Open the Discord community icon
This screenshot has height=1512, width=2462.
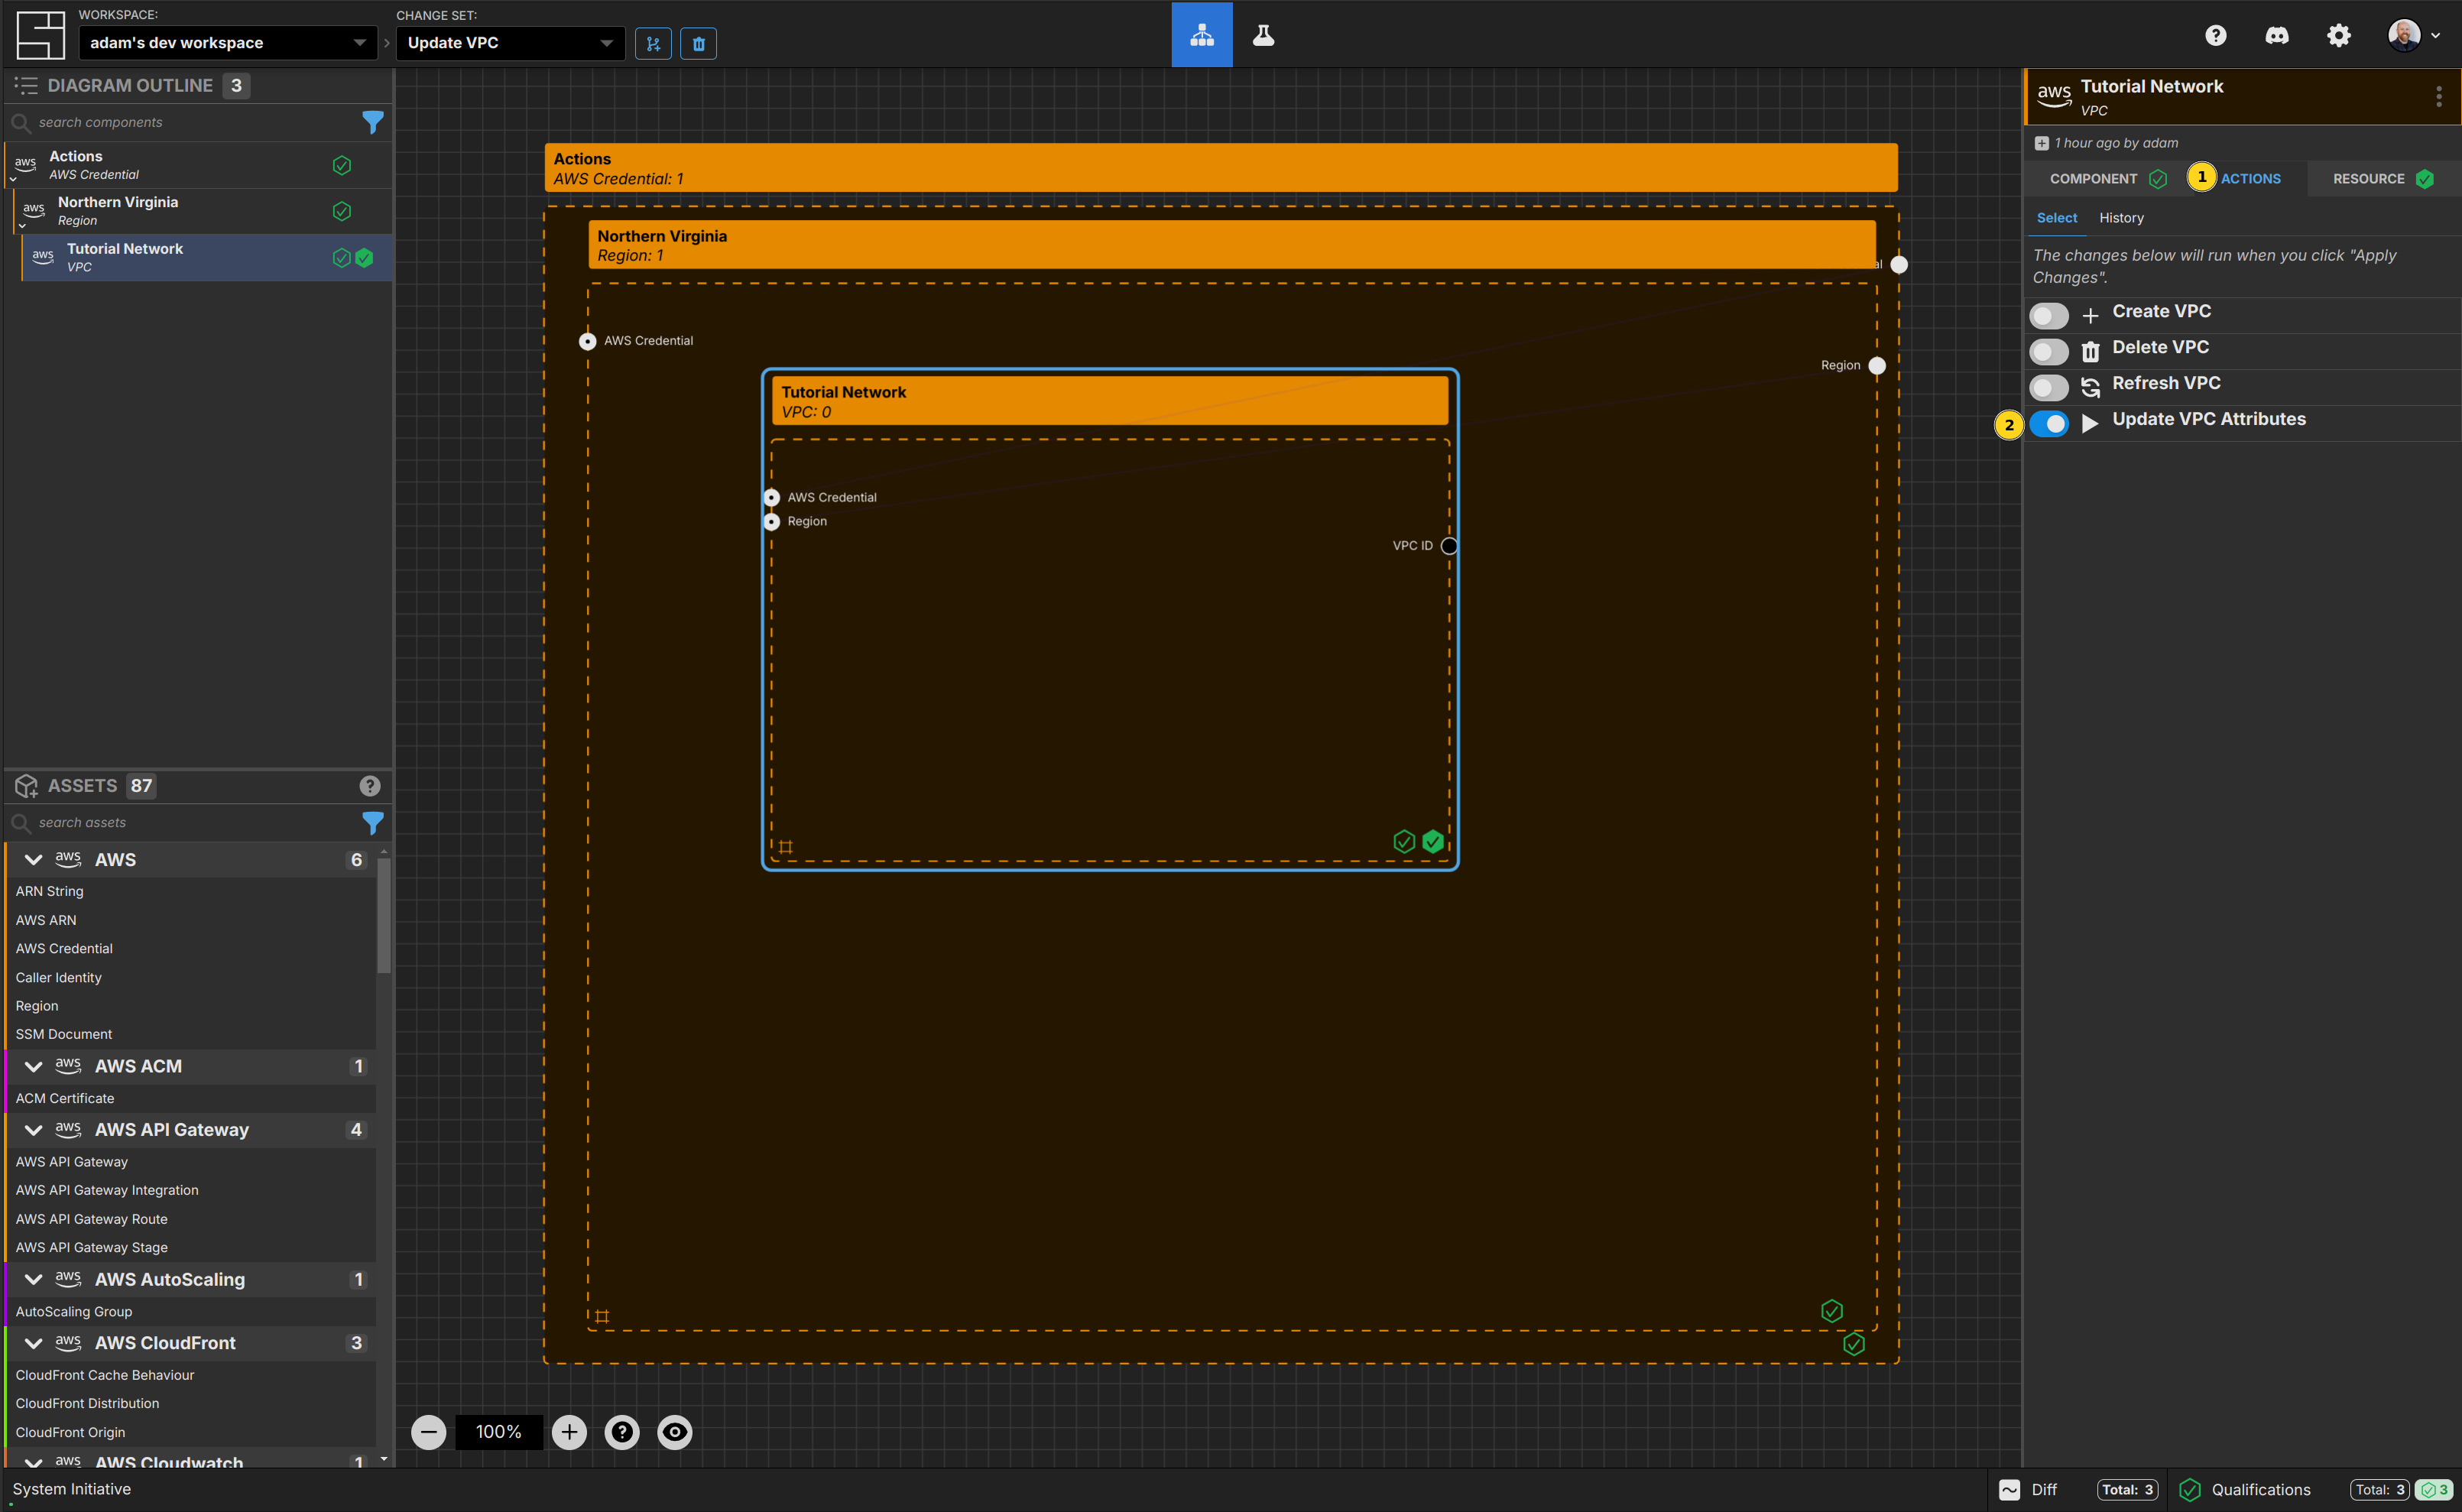(x=2277, y=35)
